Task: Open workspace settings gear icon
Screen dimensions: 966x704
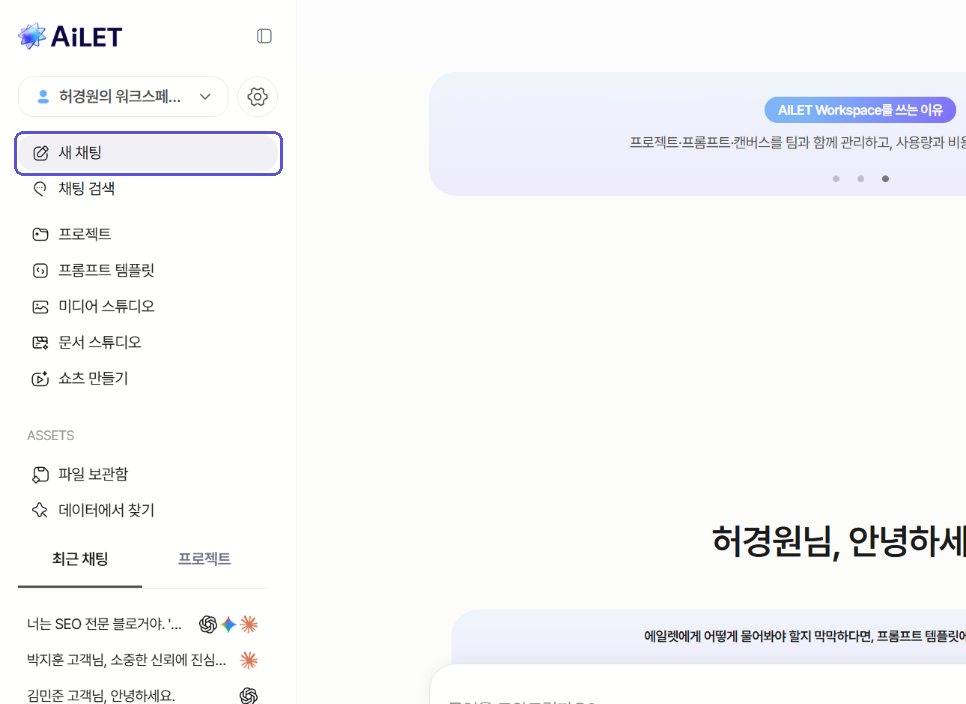Action: (x=258, y=97)
